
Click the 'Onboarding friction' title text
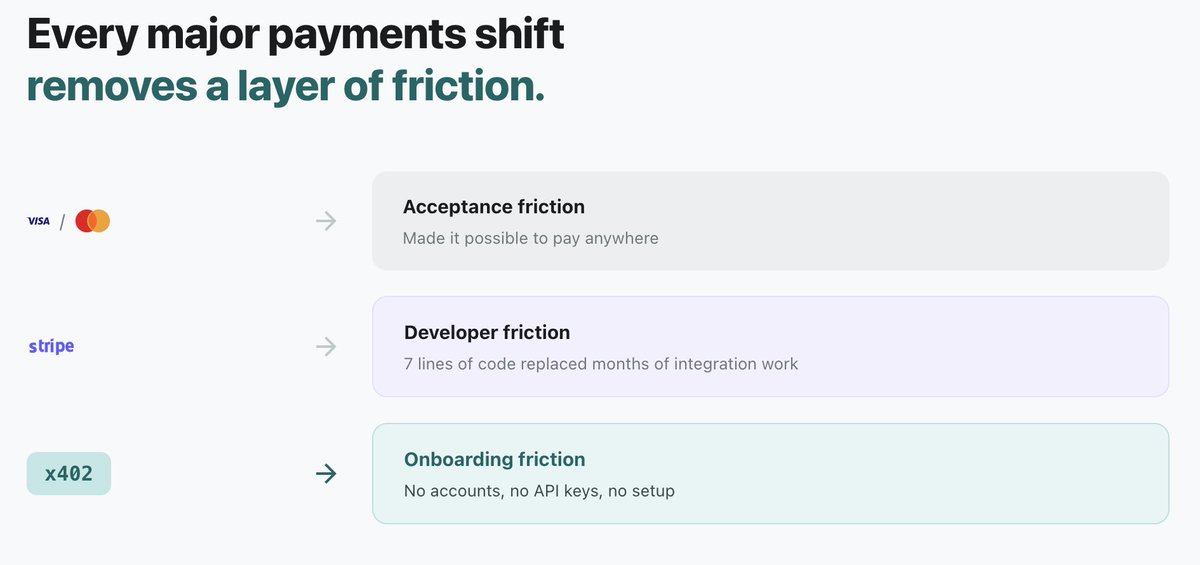tap(495, 459)
